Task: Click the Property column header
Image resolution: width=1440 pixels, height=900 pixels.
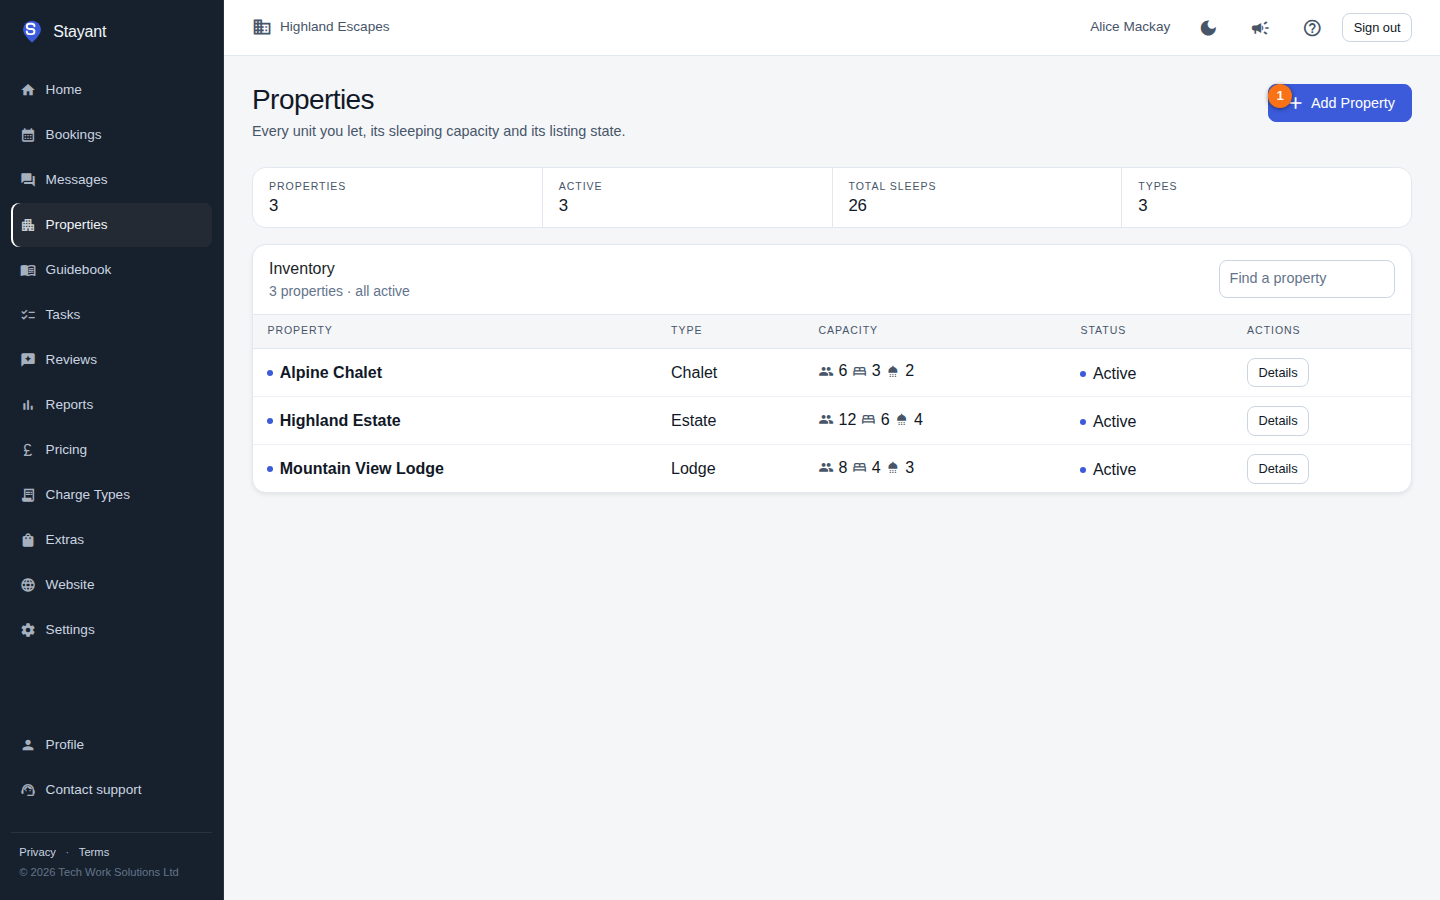Action: coord(300,330)
